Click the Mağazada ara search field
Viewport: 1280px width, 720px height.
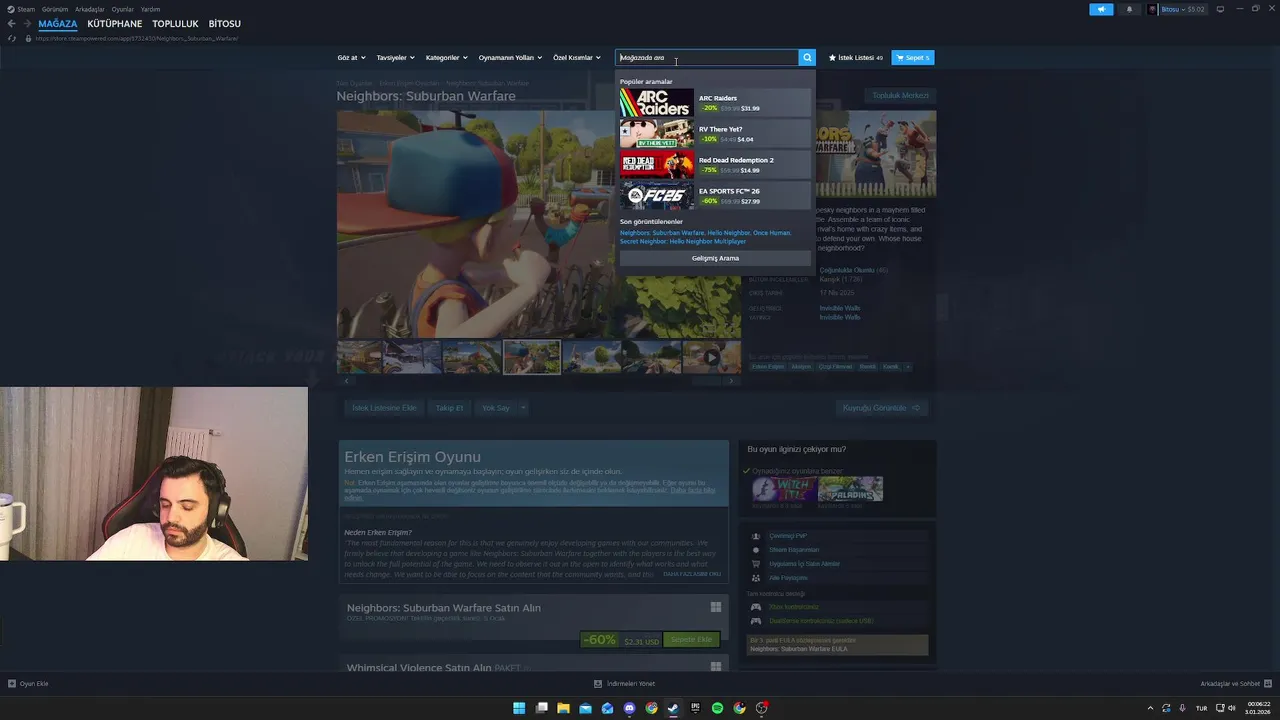[707, 58]
